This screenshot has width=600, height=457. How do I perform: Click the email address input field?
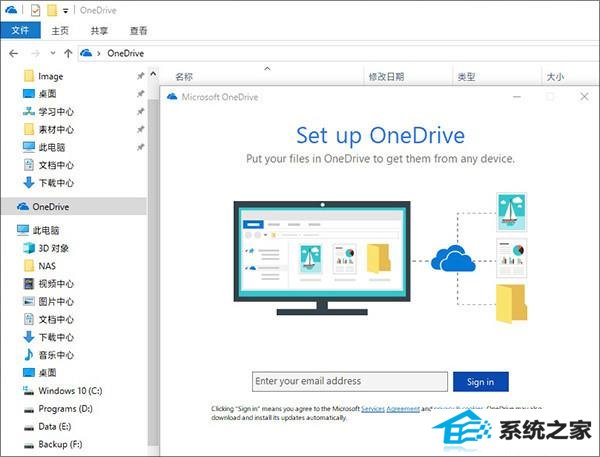click(350, 381)
